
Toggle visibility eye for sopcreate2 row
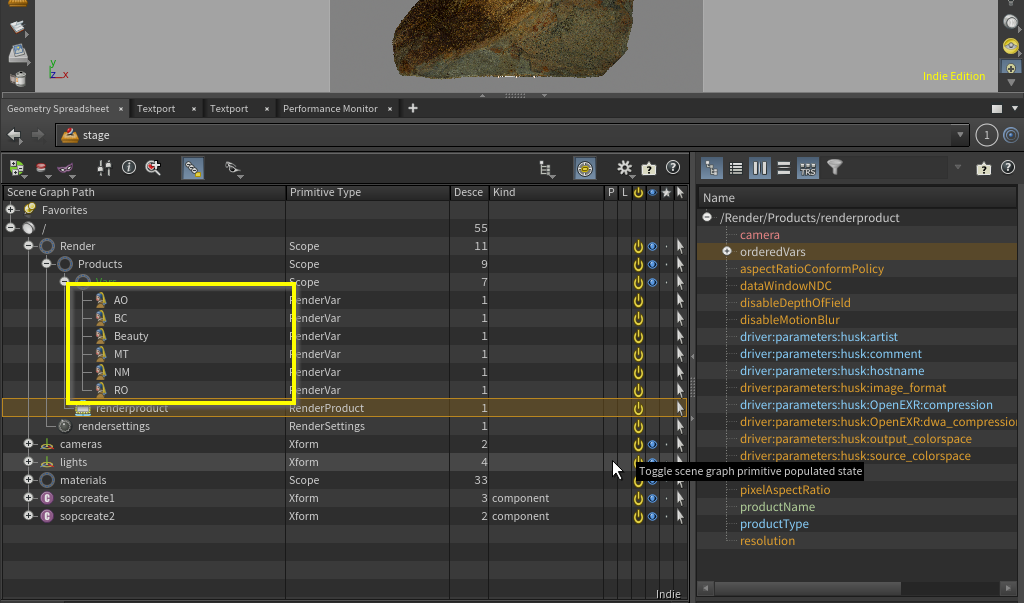tap(652, 516)
